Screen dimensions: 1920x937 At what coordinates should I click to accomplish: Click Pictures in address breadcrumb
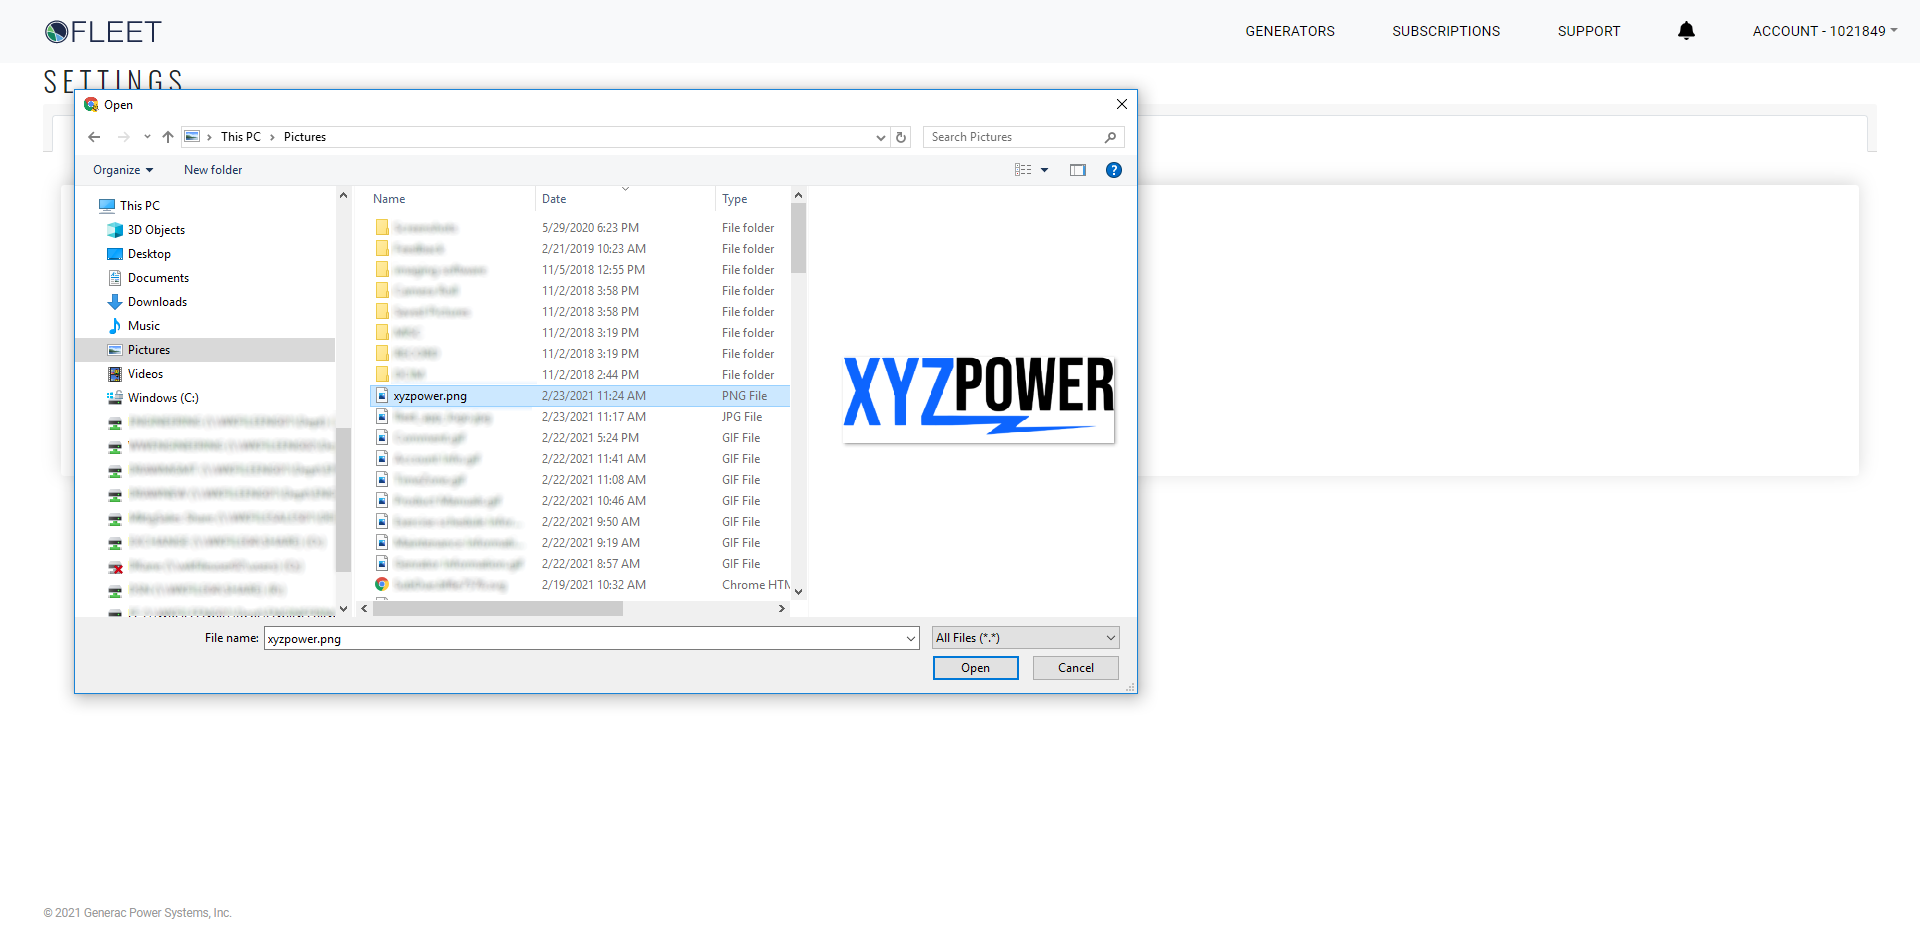point(305,137)
